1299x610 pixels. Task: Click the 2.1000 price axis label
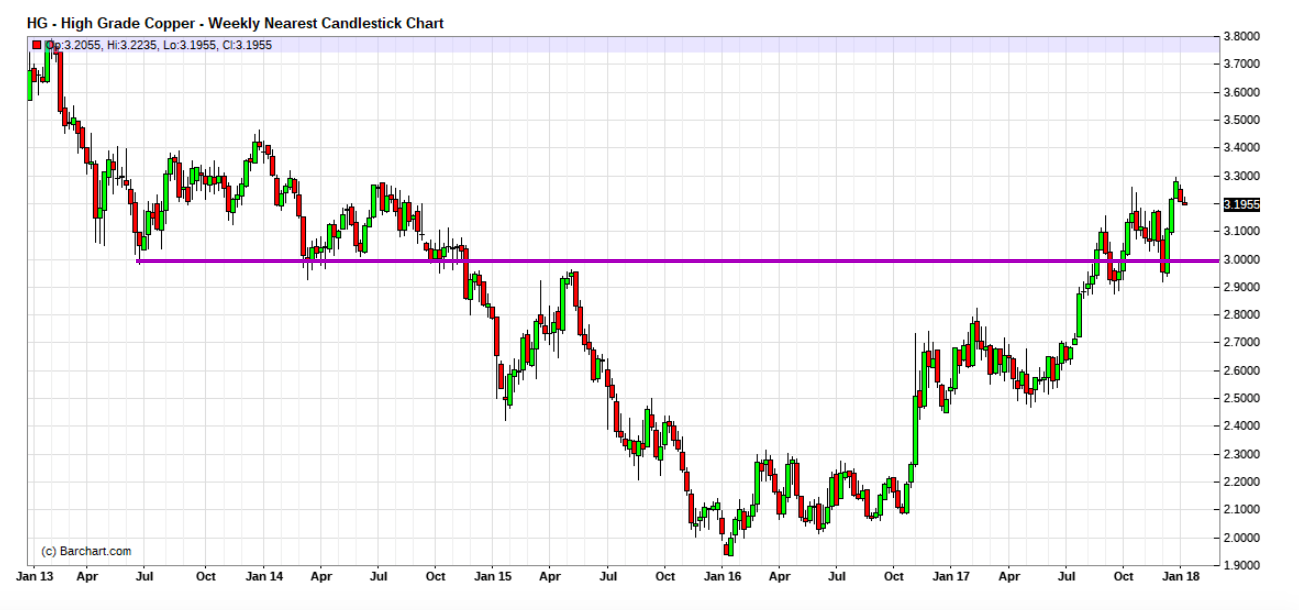(x=1242, y=510)
